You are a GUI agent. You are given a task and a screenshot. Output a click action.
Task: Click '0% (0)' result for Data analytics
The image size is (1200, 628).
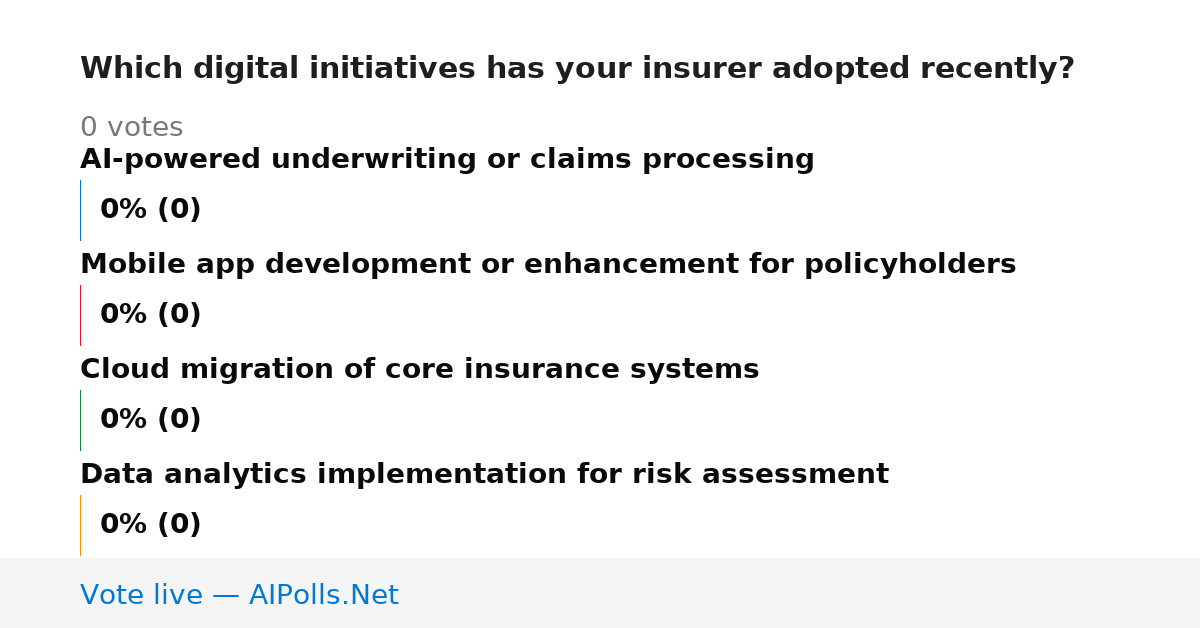click(x=151, y=525)
